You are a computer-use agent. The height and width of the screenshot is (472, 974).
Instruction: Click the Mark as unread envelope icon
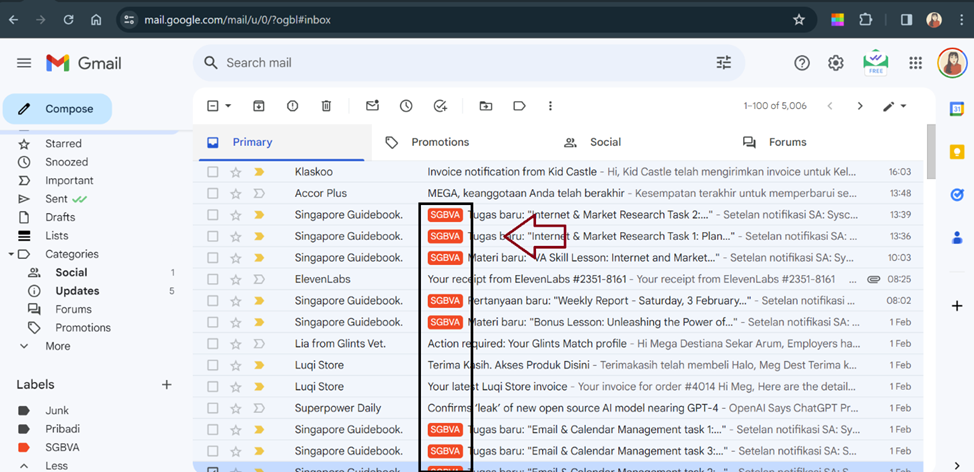[372, 106]
